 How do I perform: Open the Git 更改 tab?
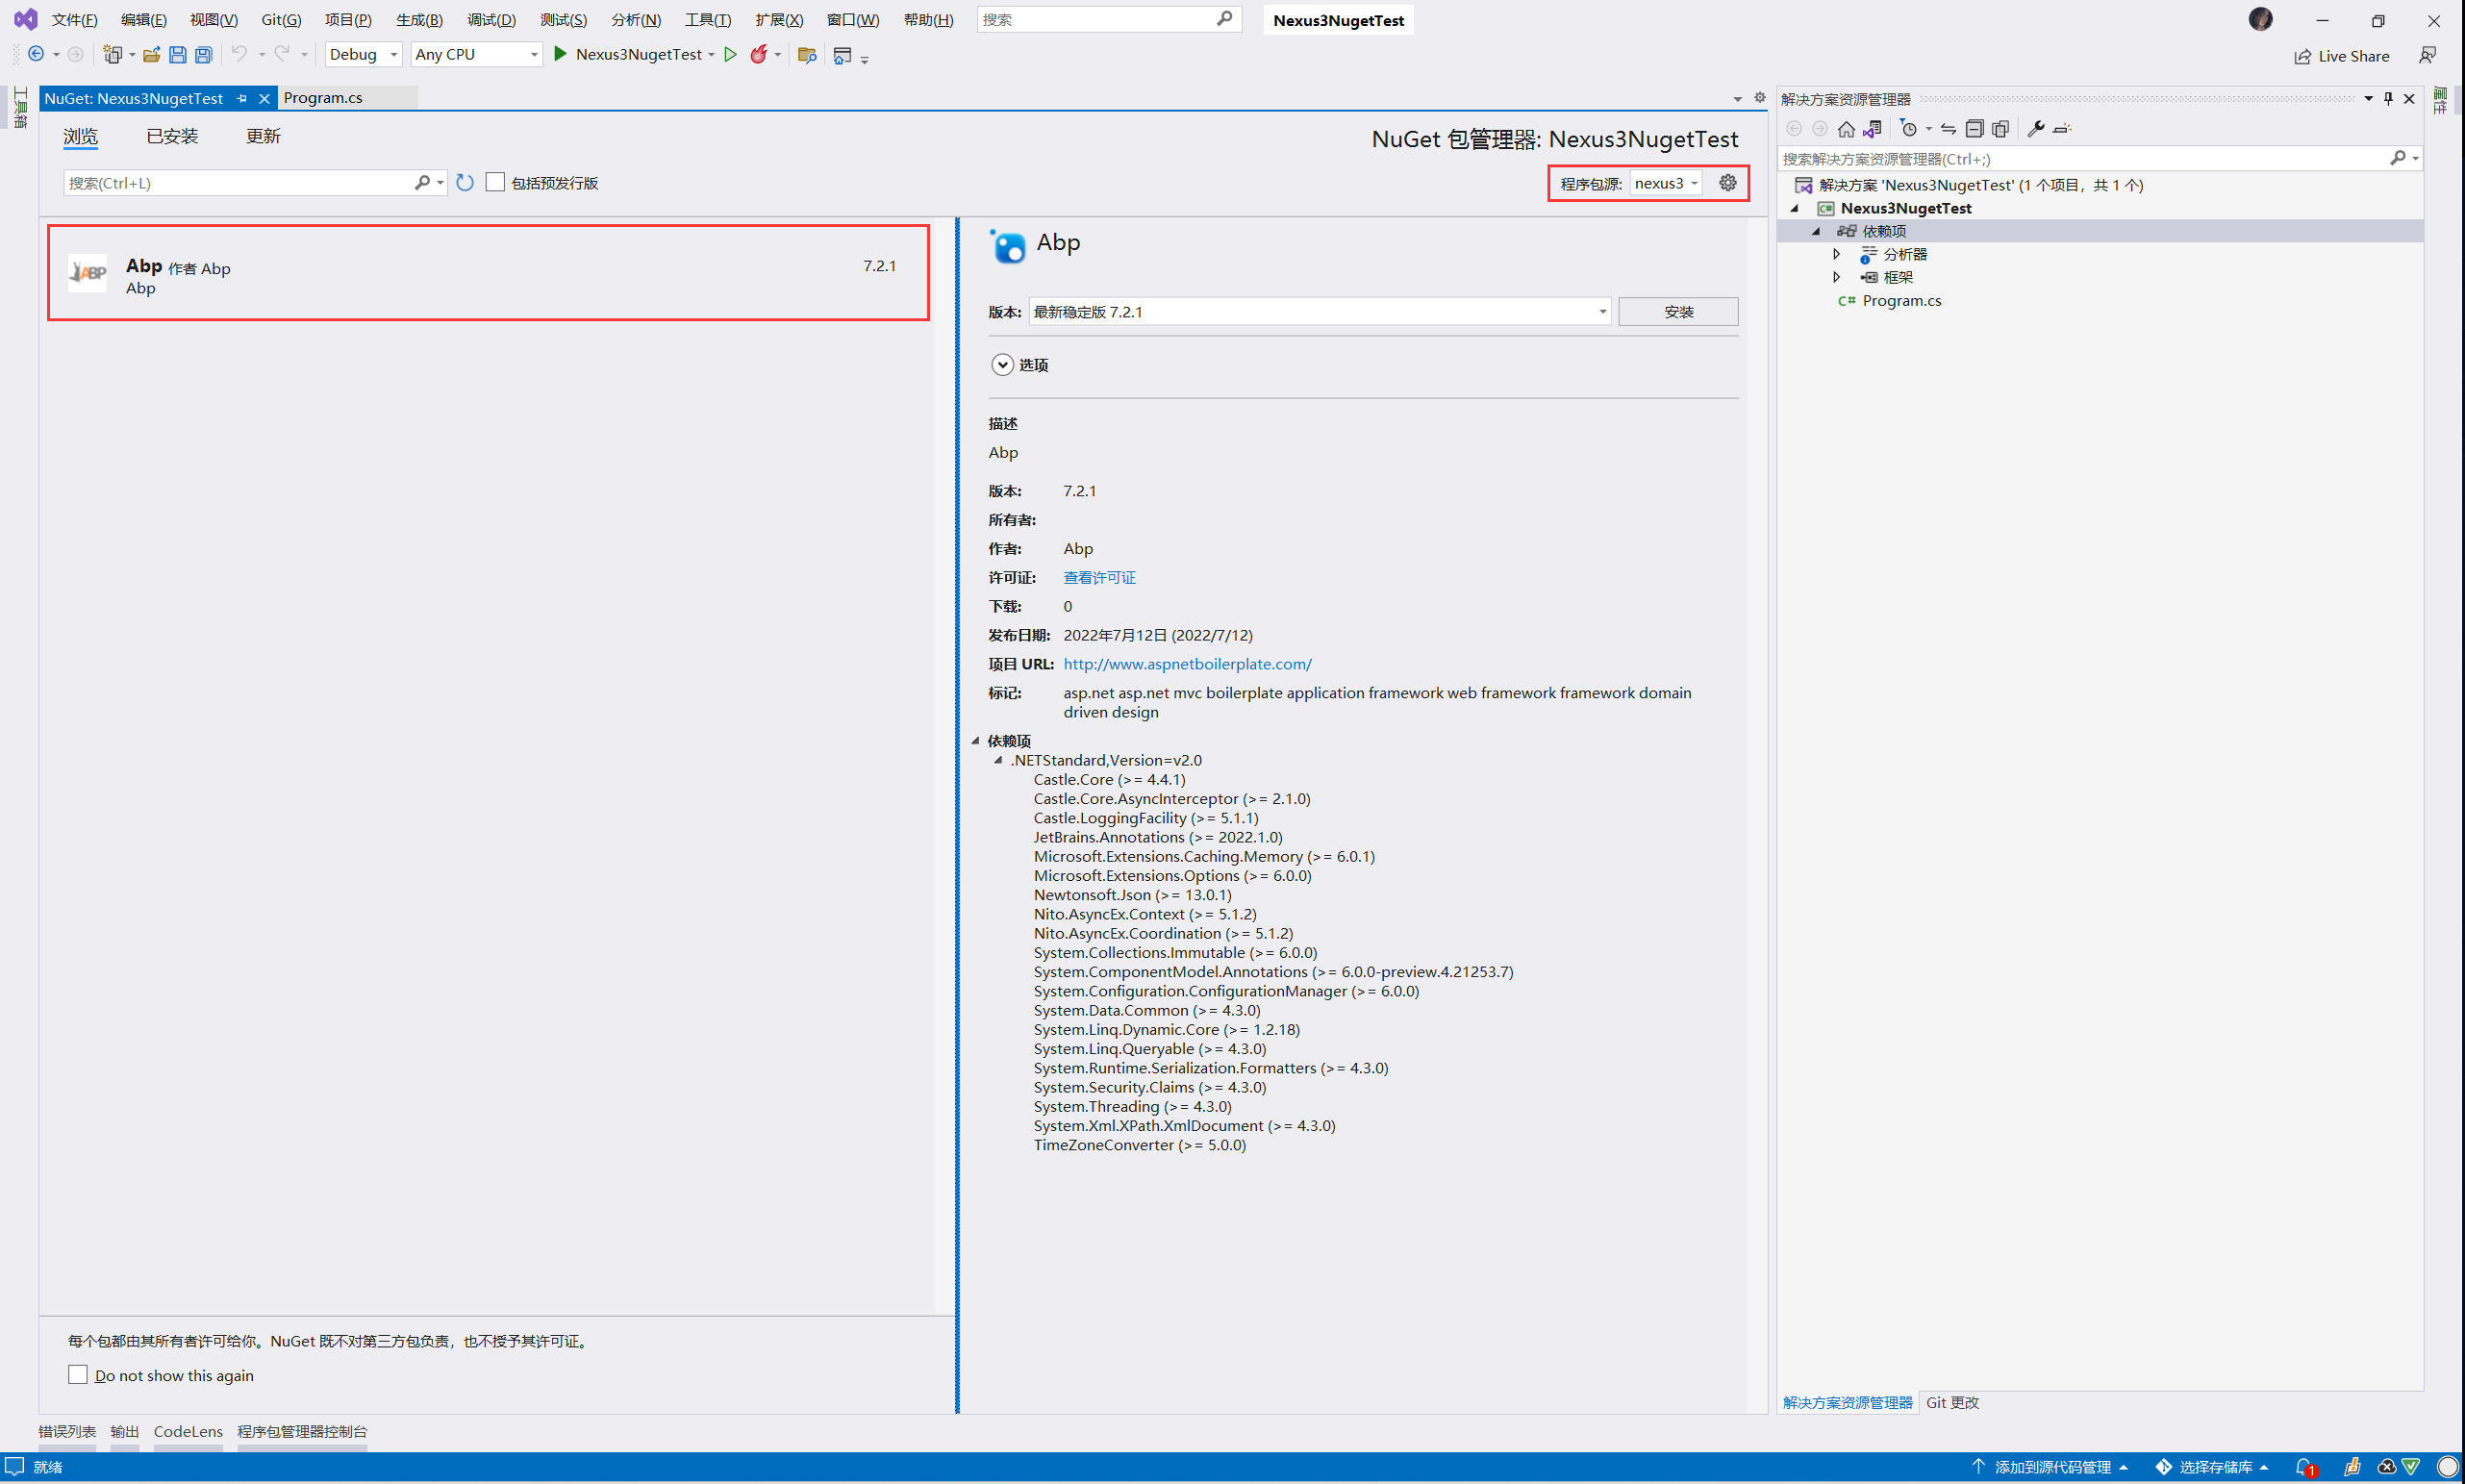(1952, 1402)
